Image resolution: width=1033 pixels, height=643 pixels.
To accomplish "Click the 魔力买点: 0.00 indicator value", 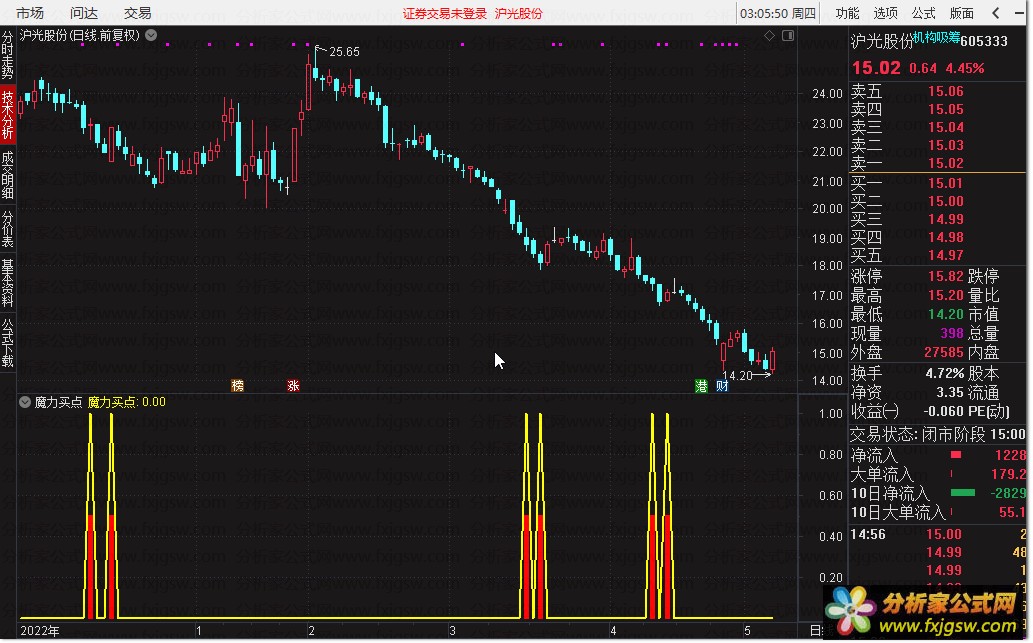I will click(x=126, y=402).
